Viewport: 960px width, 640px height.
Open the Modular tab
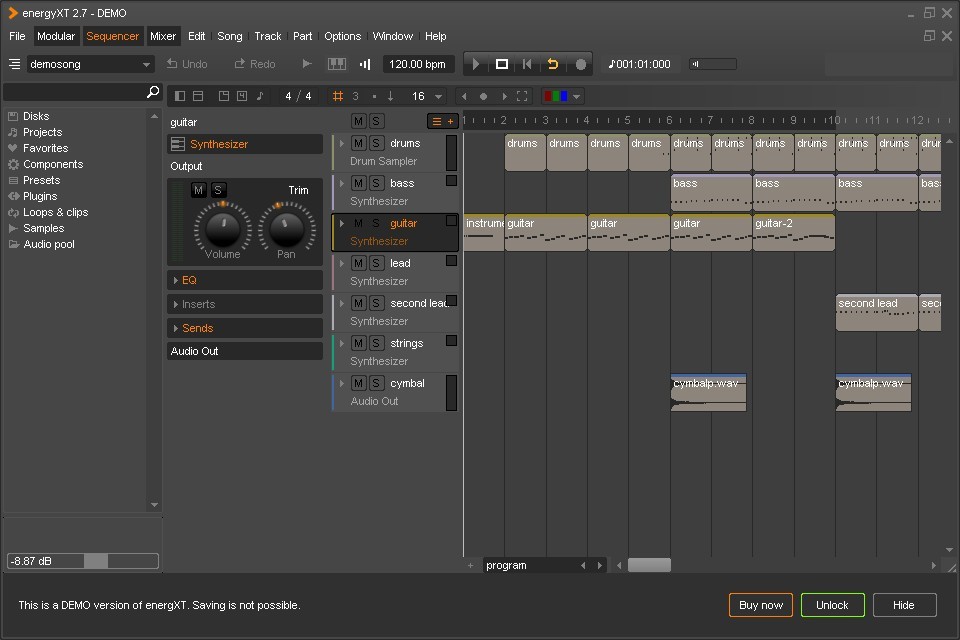pyautogui.click(x=56, y=36)
